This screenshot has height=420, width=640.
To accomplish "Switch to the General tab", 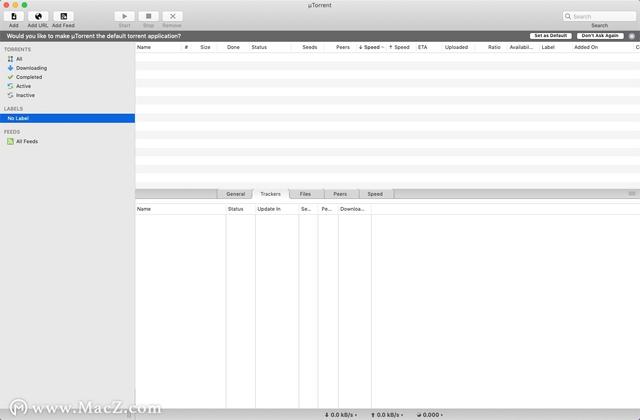I will 236,194.
